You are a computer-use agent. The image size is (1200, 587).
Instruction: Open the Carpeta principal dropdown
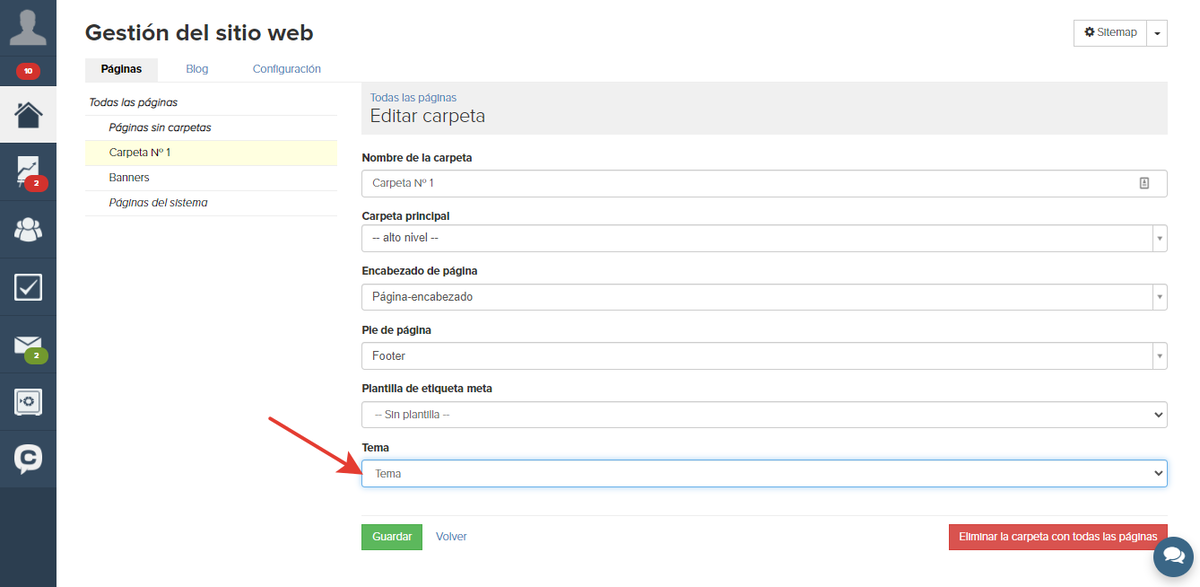coord(764,238)
